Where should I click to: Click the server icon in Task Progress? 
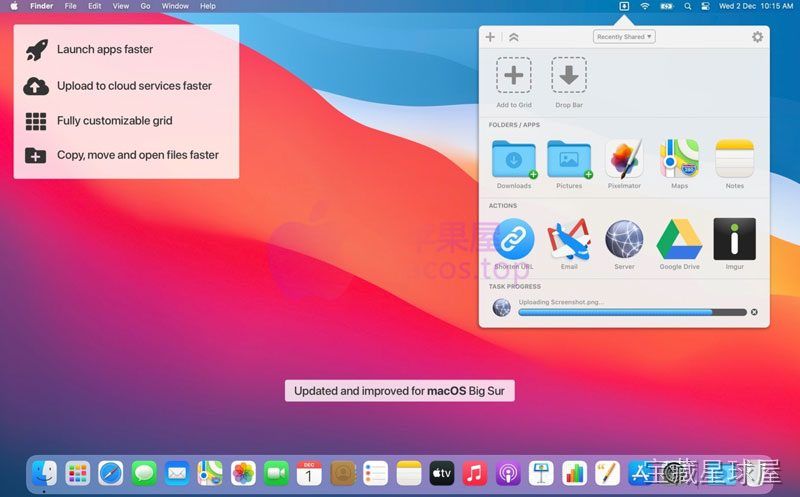(x=502, y=308)
